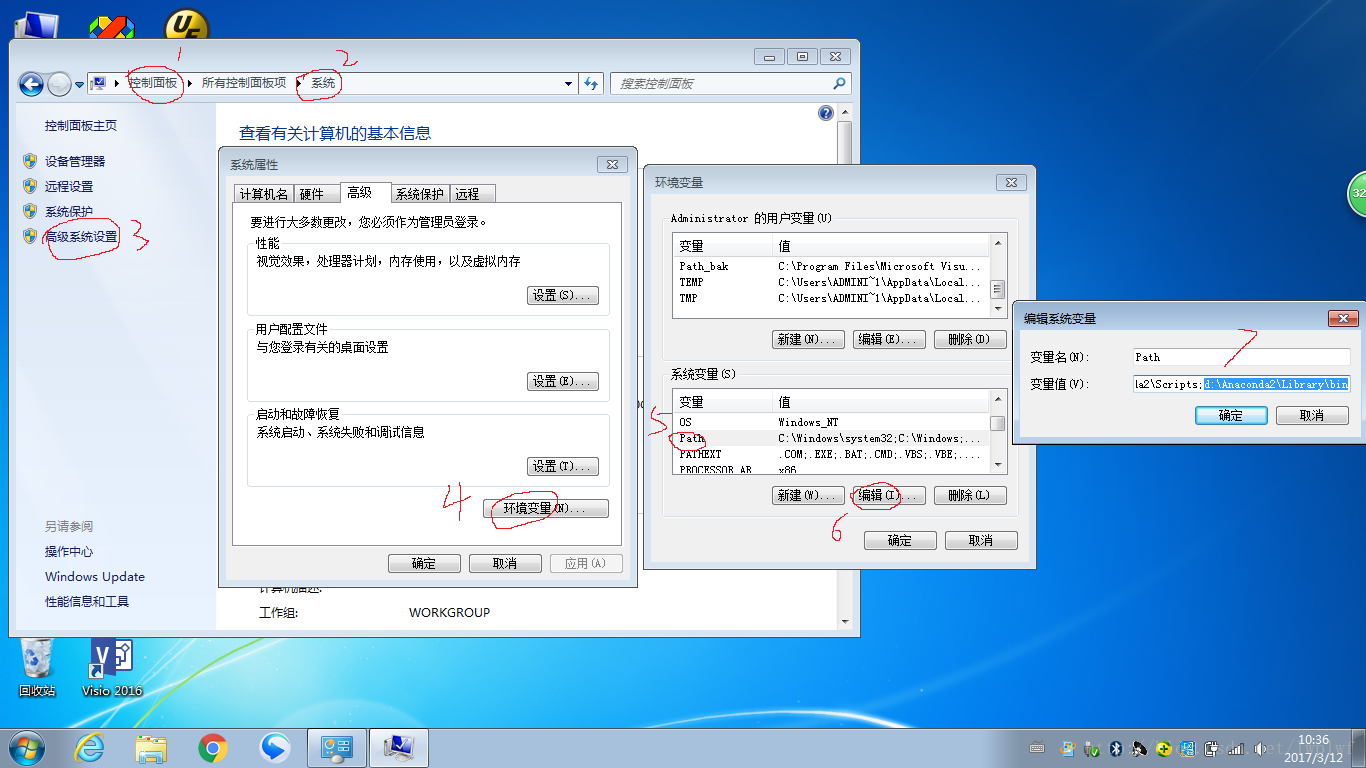The width and height of the screenshot is (1366, 768).
Task: Open the Windows Update link in sidebar
Action: pos(94,576)
